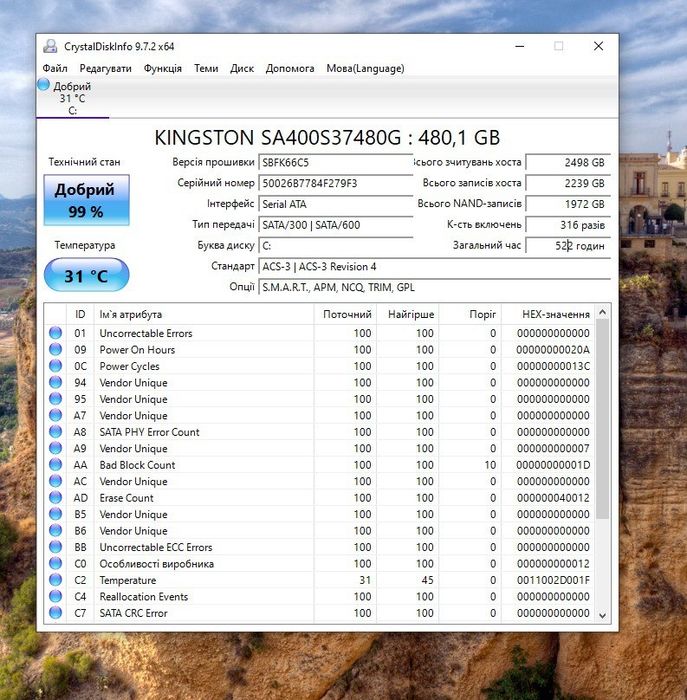Click the Температура label
Image resolution: width=687 pixels, height=700 pixels.
coord(85,245)
